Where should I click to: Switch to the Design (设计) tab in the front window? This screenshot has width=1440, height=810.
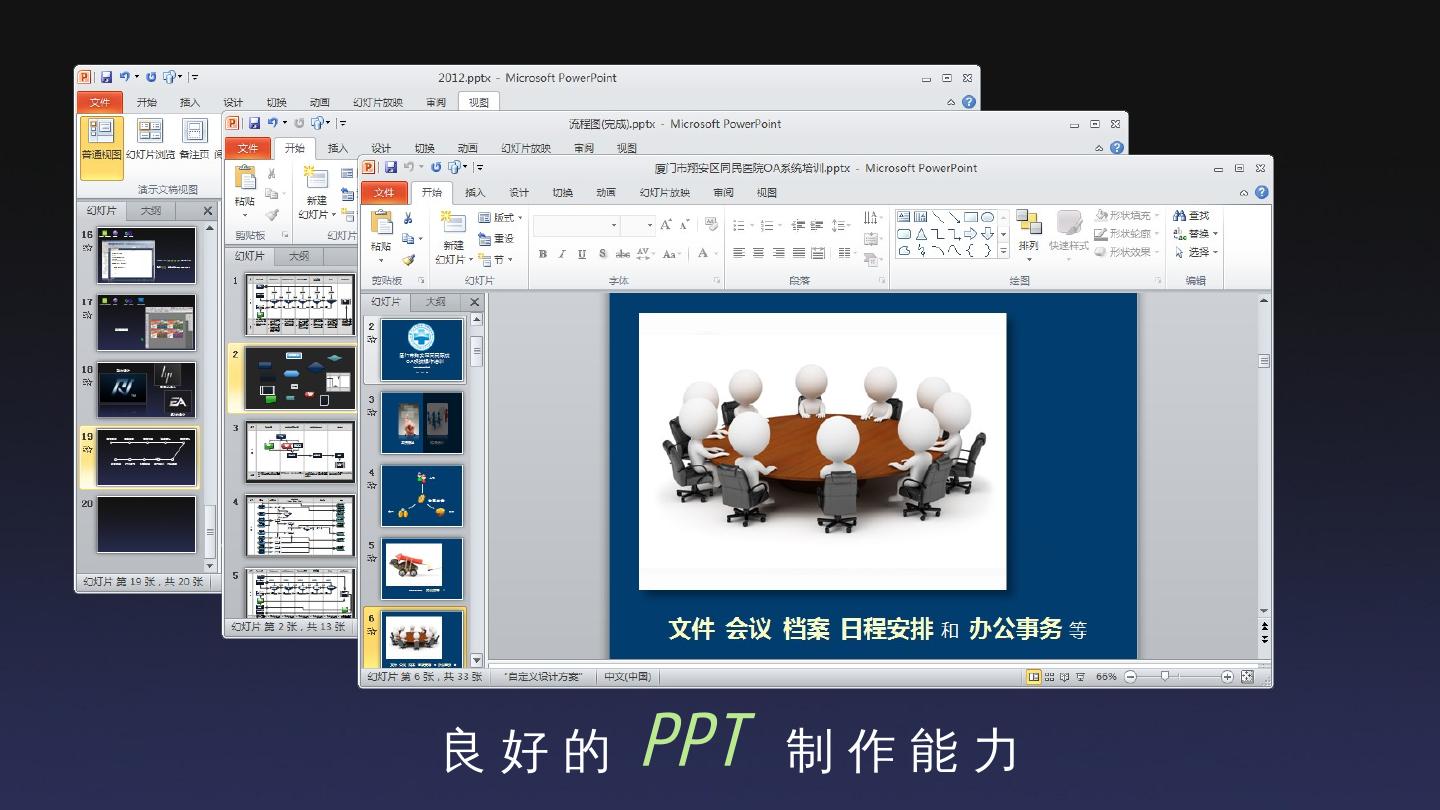click(519, 193)
